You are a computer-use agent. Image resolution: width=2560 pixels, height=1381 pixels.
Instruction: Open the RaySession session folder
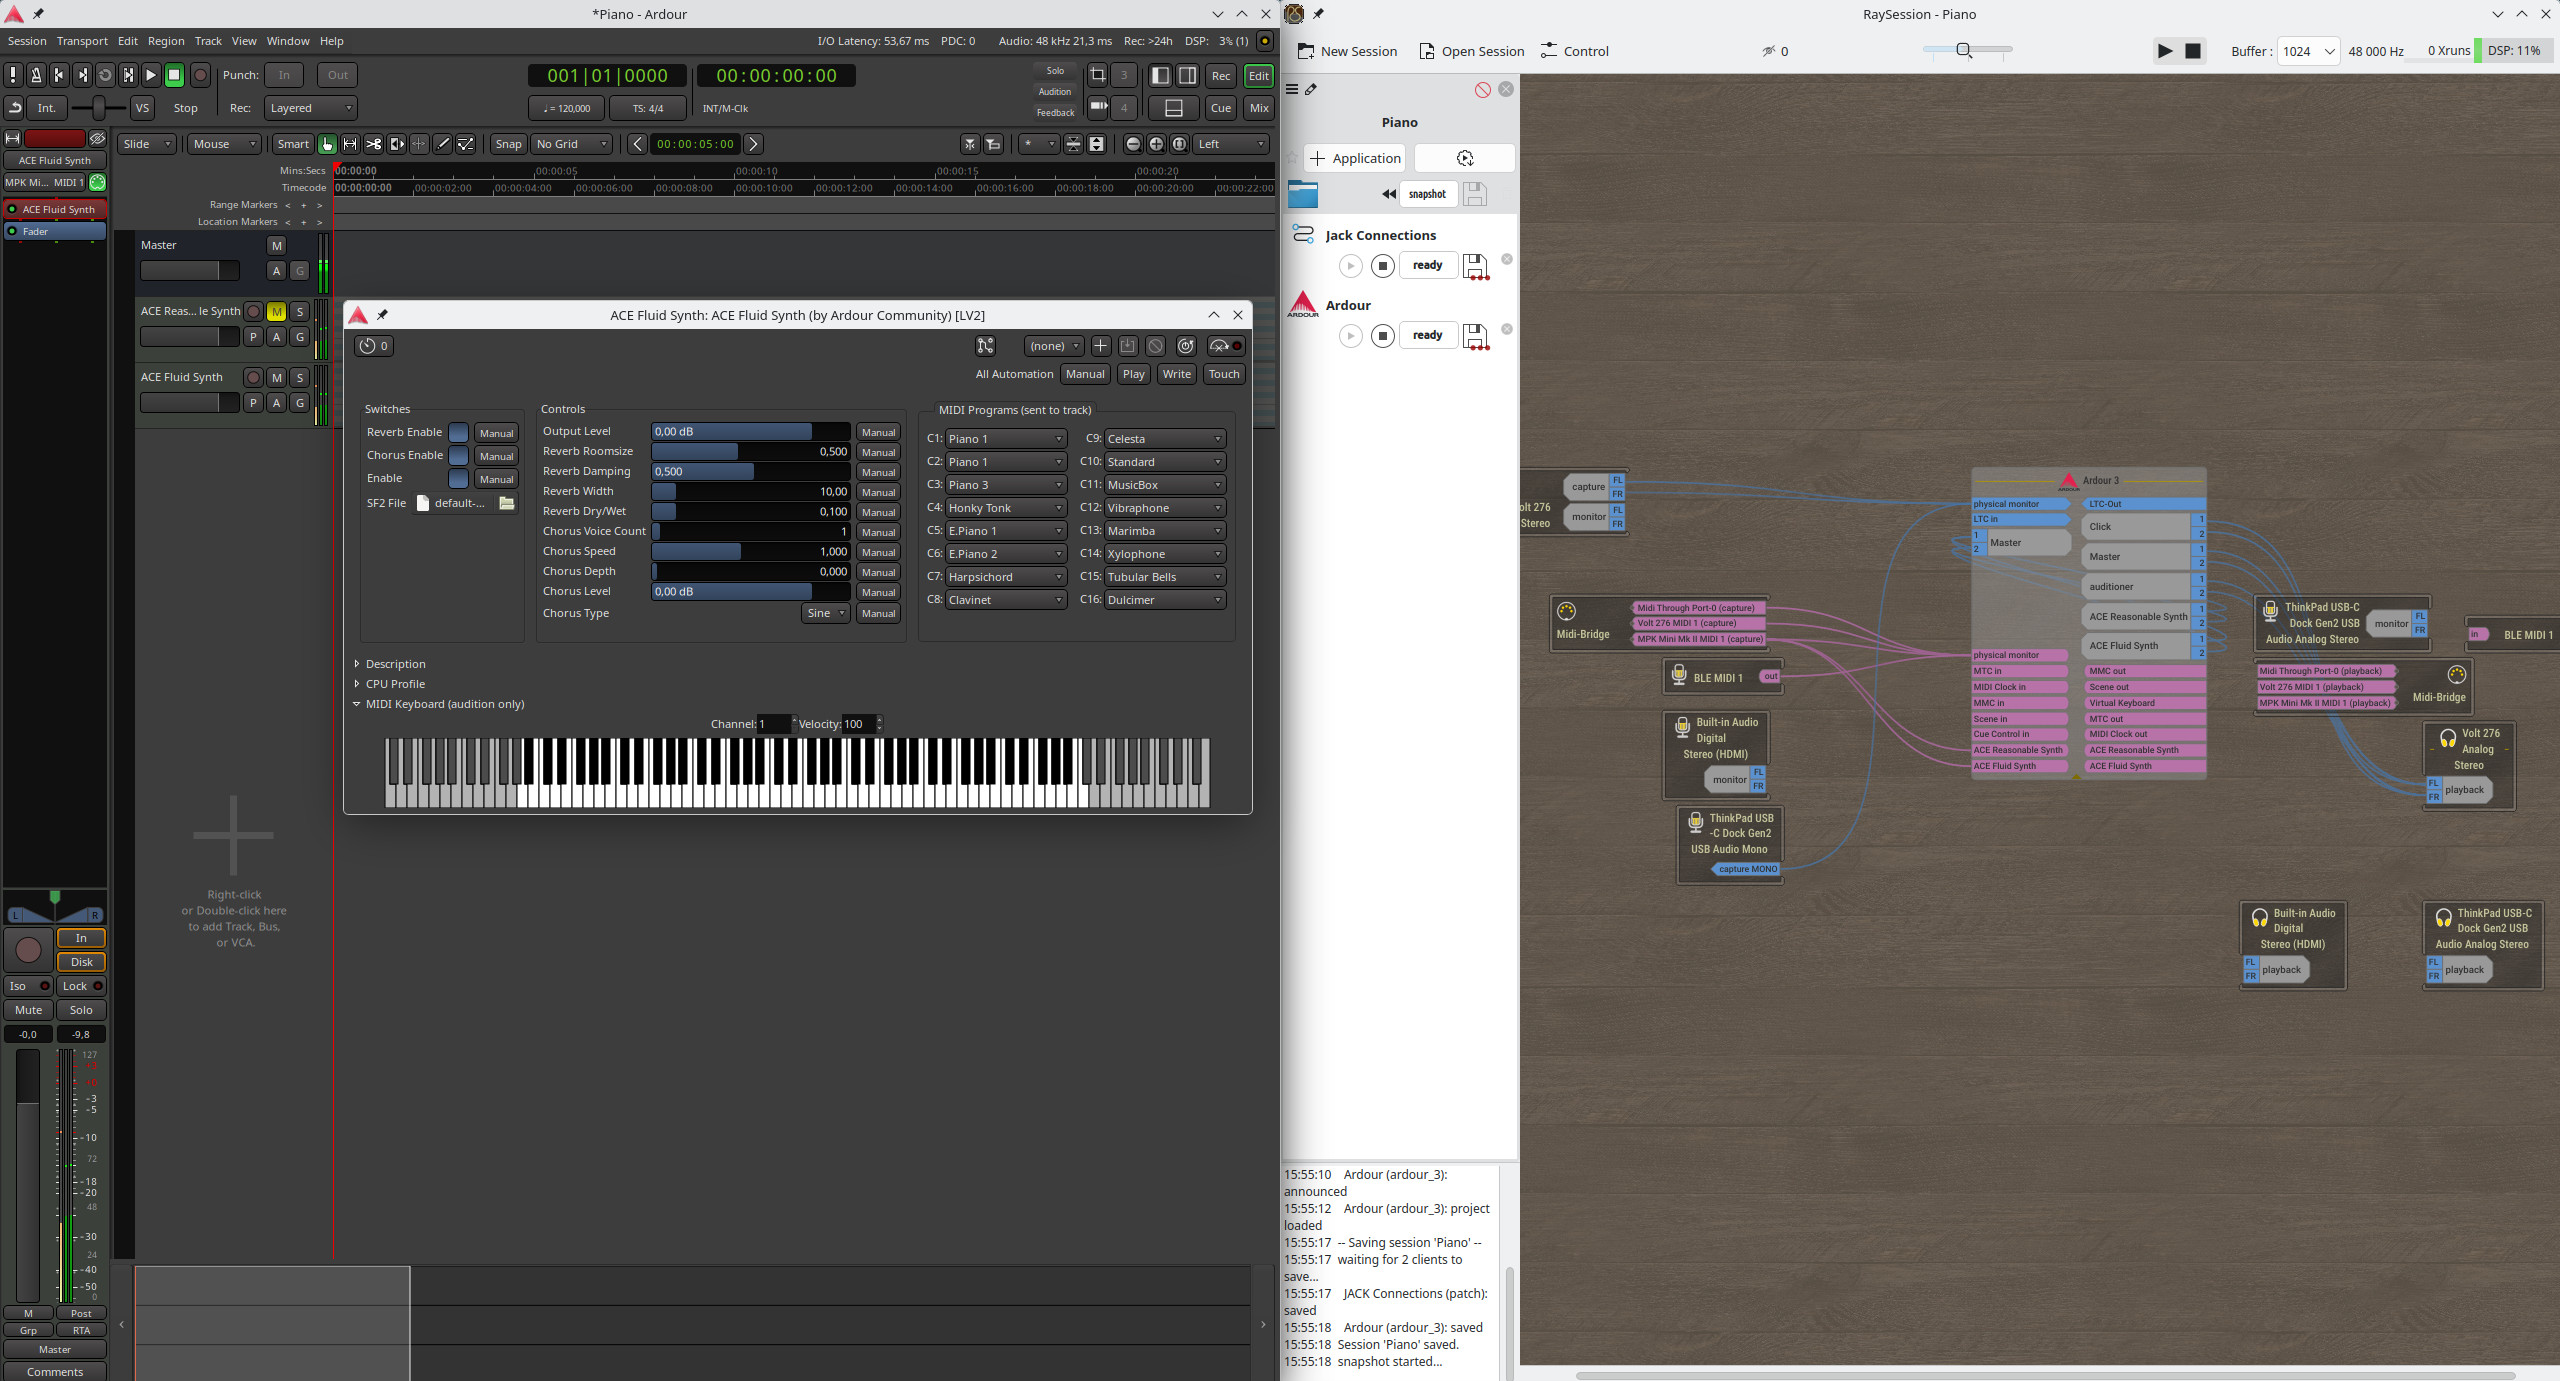pos(1303,194)
